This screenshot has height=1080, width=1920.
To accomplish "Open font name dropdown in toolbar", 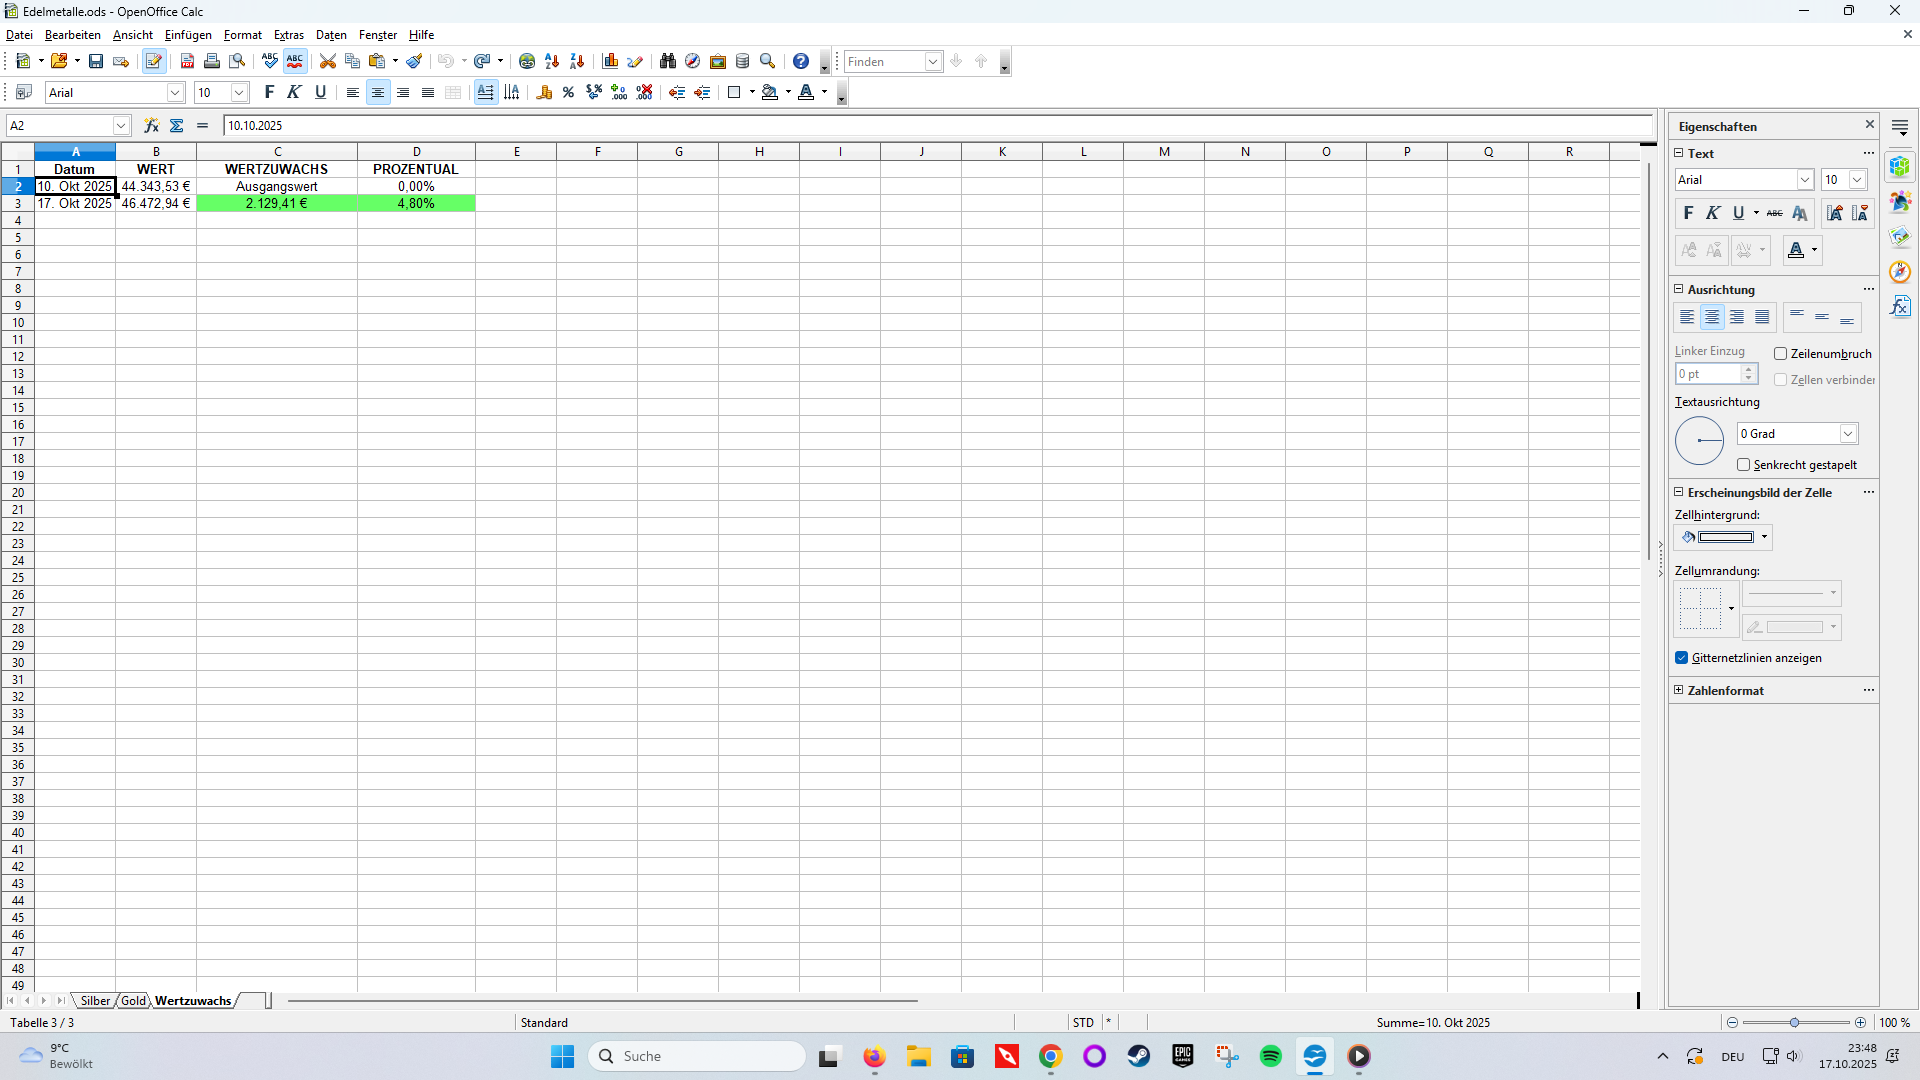I will tap(175, 93).
